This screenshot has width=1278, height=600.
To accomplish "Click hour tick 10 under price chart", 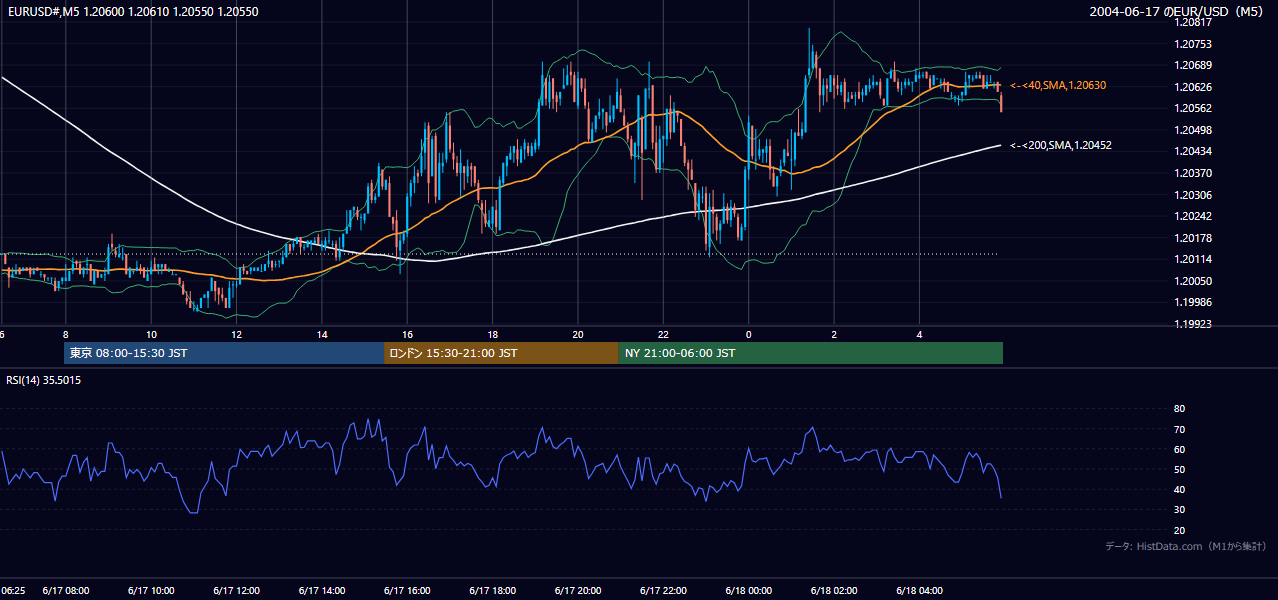I will coord(151,334).
